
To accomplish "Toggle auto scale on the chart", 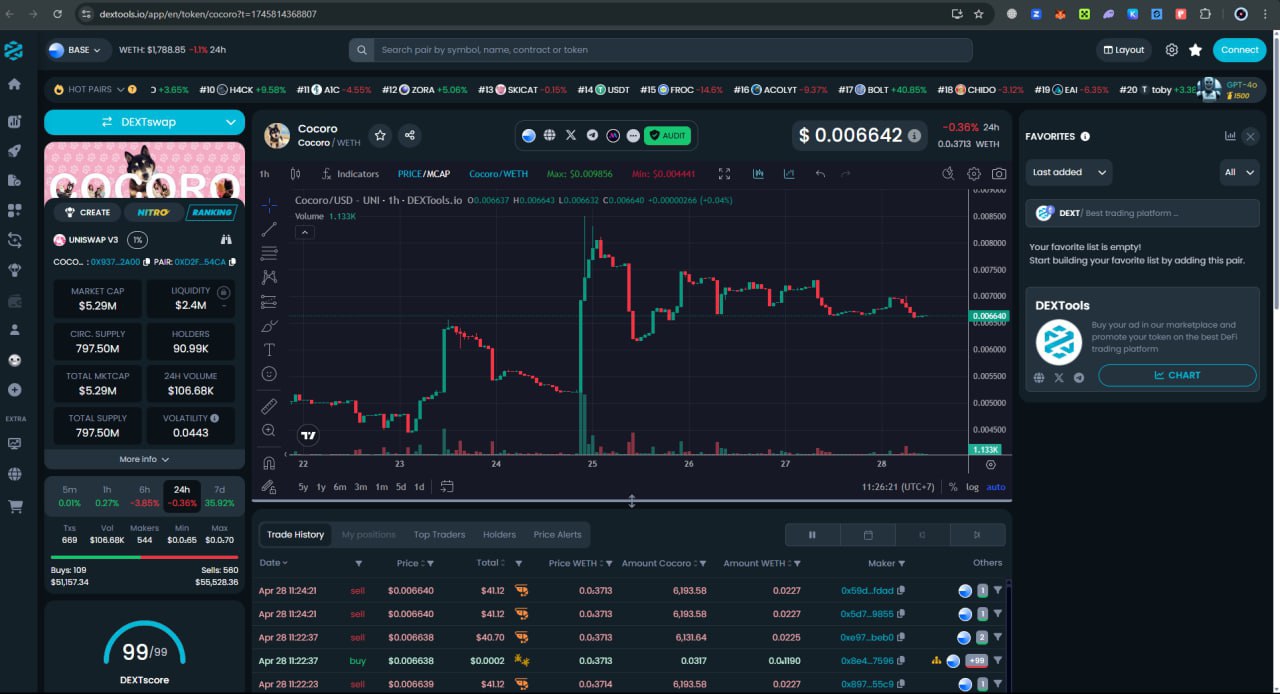I will pyautogui.click(x=996, y=487).
